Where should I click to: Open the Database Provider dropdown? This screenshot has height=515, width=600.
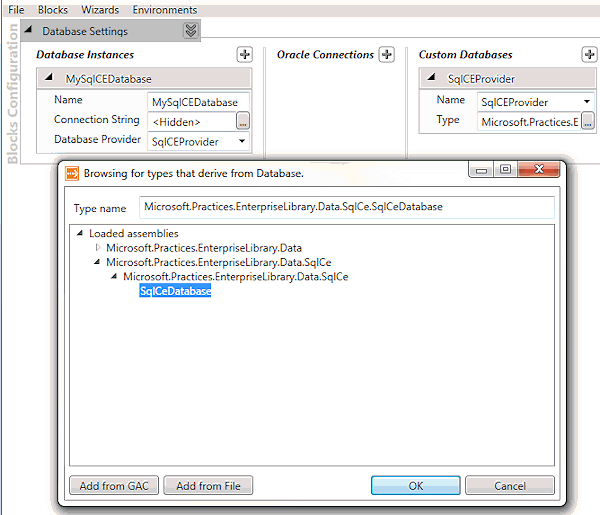[242, 141]
